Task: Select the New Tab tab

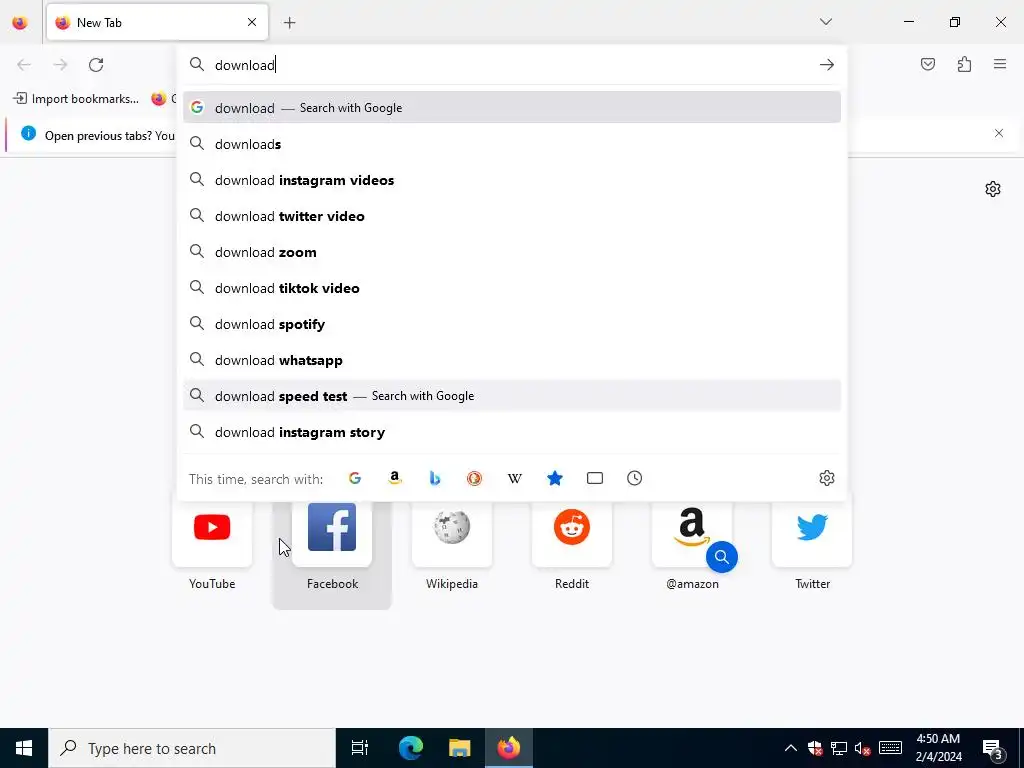Action: 157,23
